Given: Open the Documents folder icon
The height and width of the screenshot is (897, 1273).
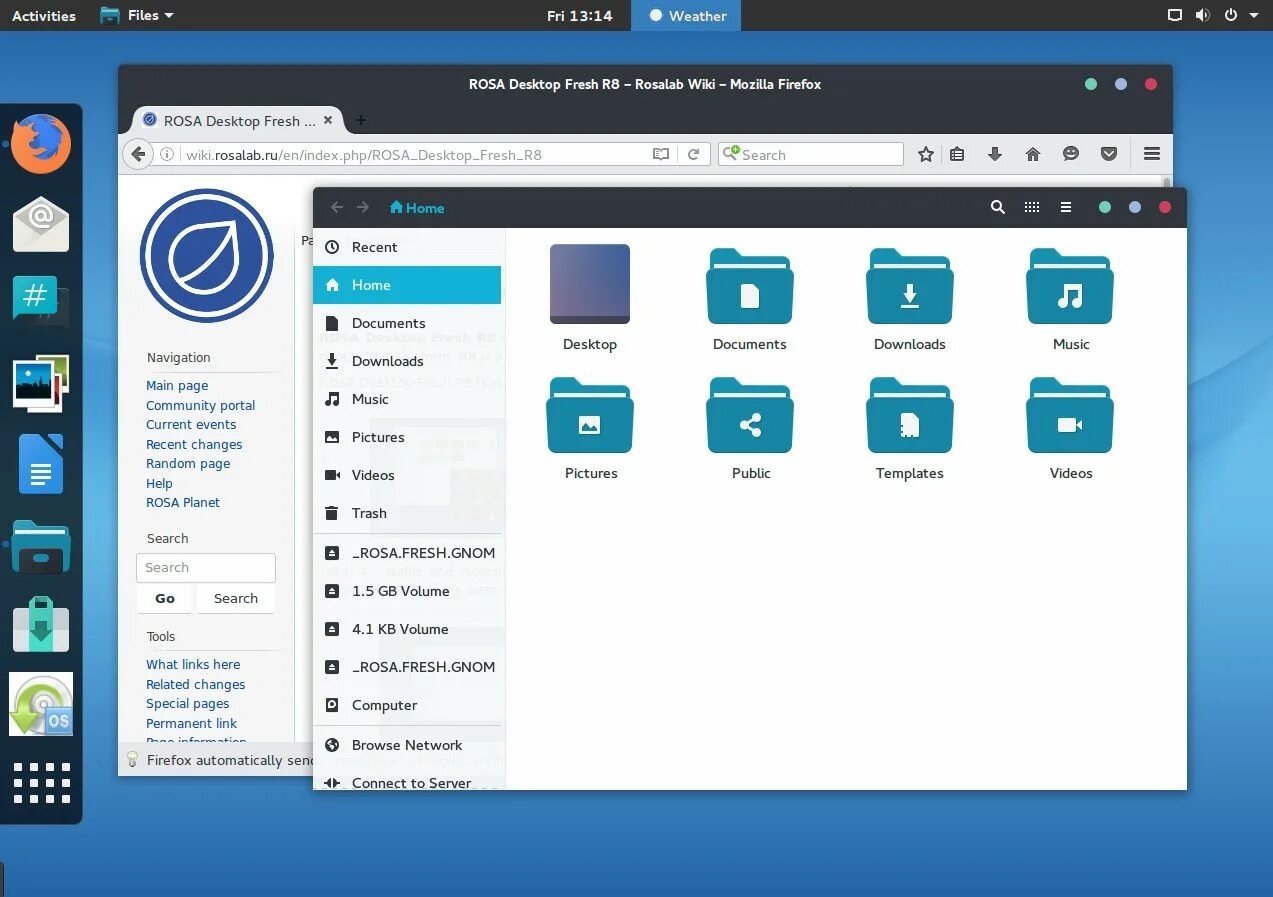Looking at the screenshot, I should click(750, 287).
